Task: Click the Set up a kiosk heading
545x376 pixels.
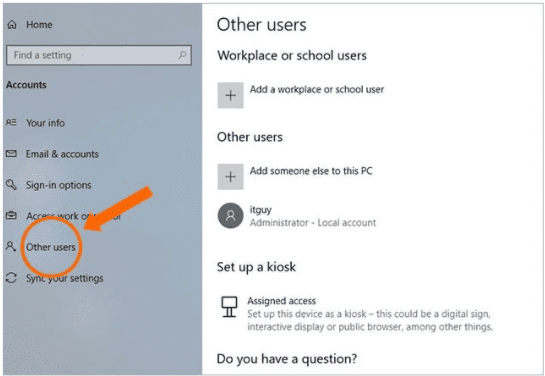Action: (257, 267)
